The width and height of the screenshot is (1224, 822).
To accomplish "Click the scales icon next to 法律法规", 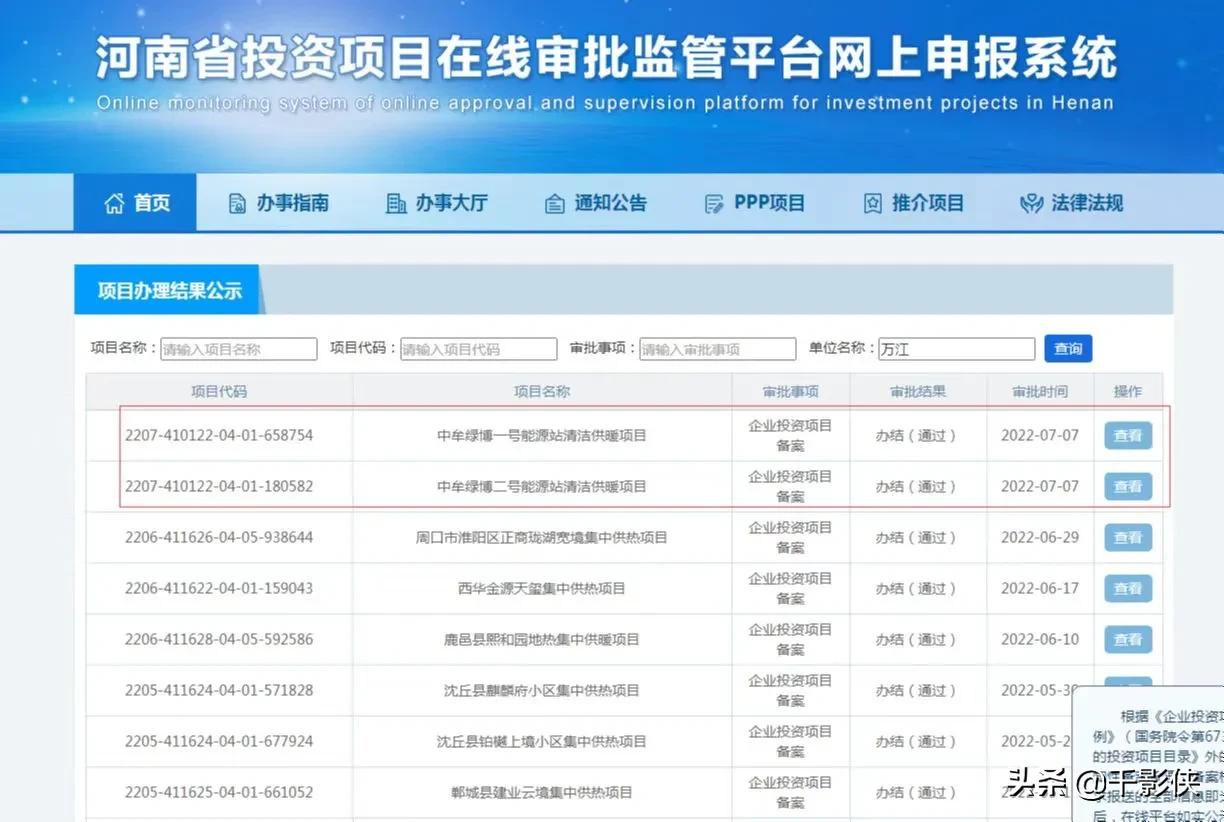I will (x=1030, y=202).
